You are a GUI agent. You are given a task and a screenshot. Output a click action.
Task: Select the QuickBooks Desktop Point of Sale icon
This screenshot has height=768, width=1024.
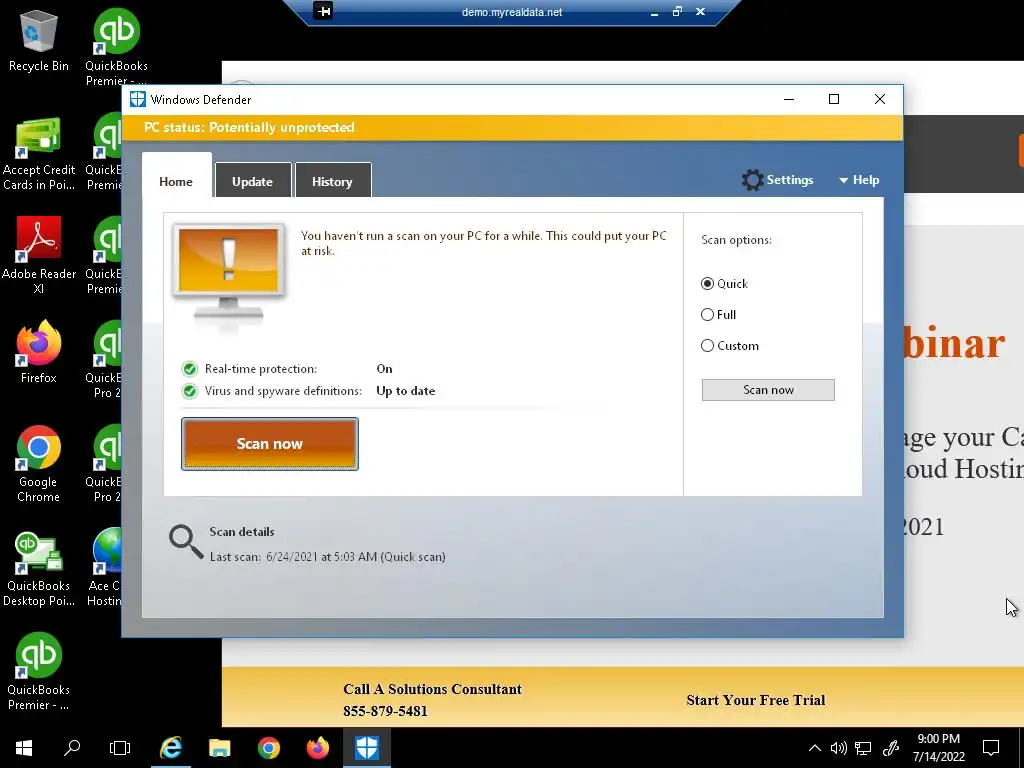click(x=39, y=568)
